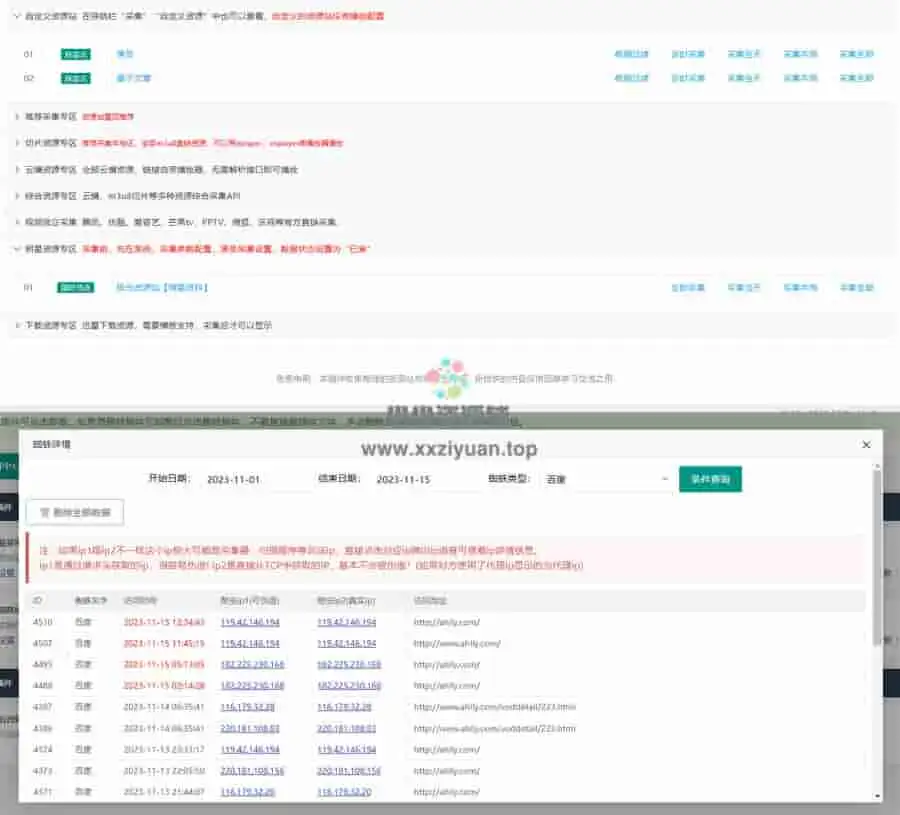Expand the 切片资源专区 section

pyautogui.click(x=16, y=143)
